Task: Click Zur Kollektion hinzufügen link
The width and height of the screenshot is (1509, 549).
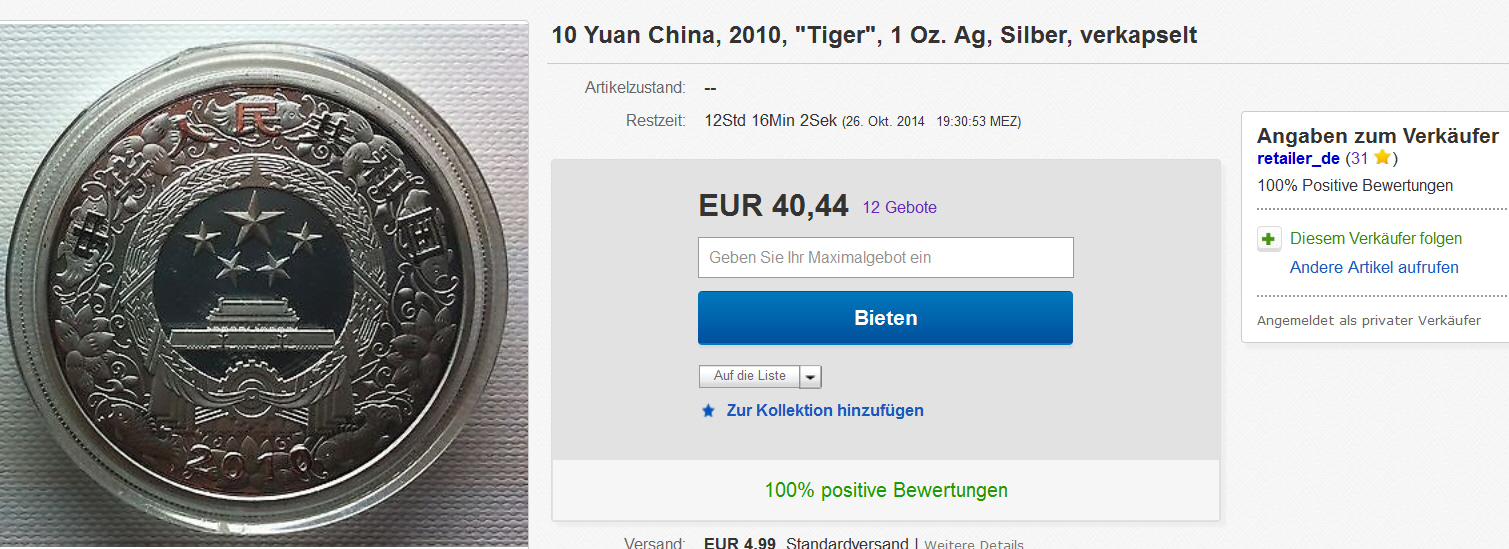Action: pos(825,411)
